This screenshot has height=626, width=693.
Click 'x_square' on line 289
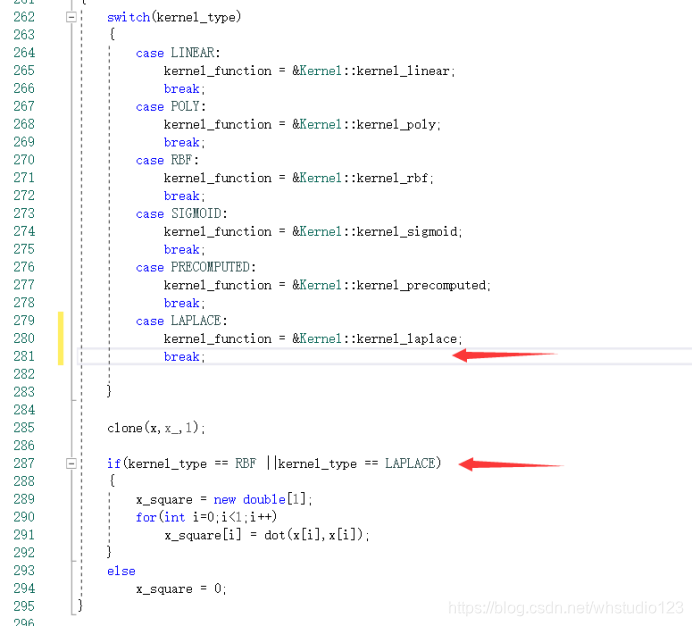164,500
